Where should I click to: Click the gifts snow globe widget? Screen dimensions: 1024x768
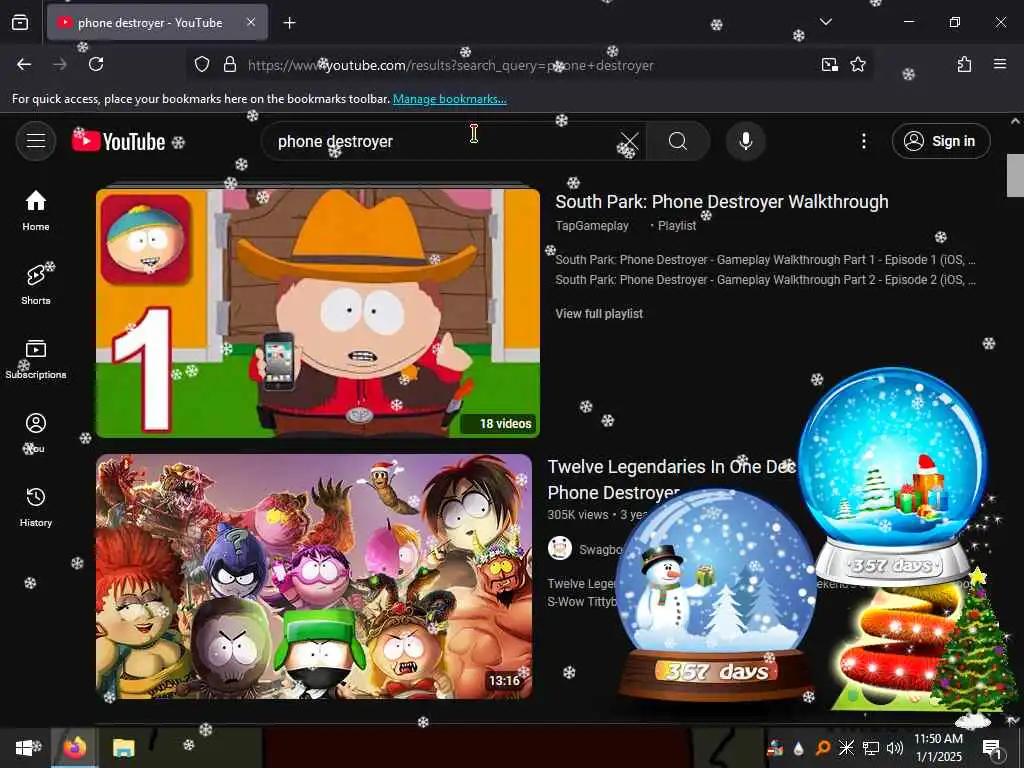point(893,477)
